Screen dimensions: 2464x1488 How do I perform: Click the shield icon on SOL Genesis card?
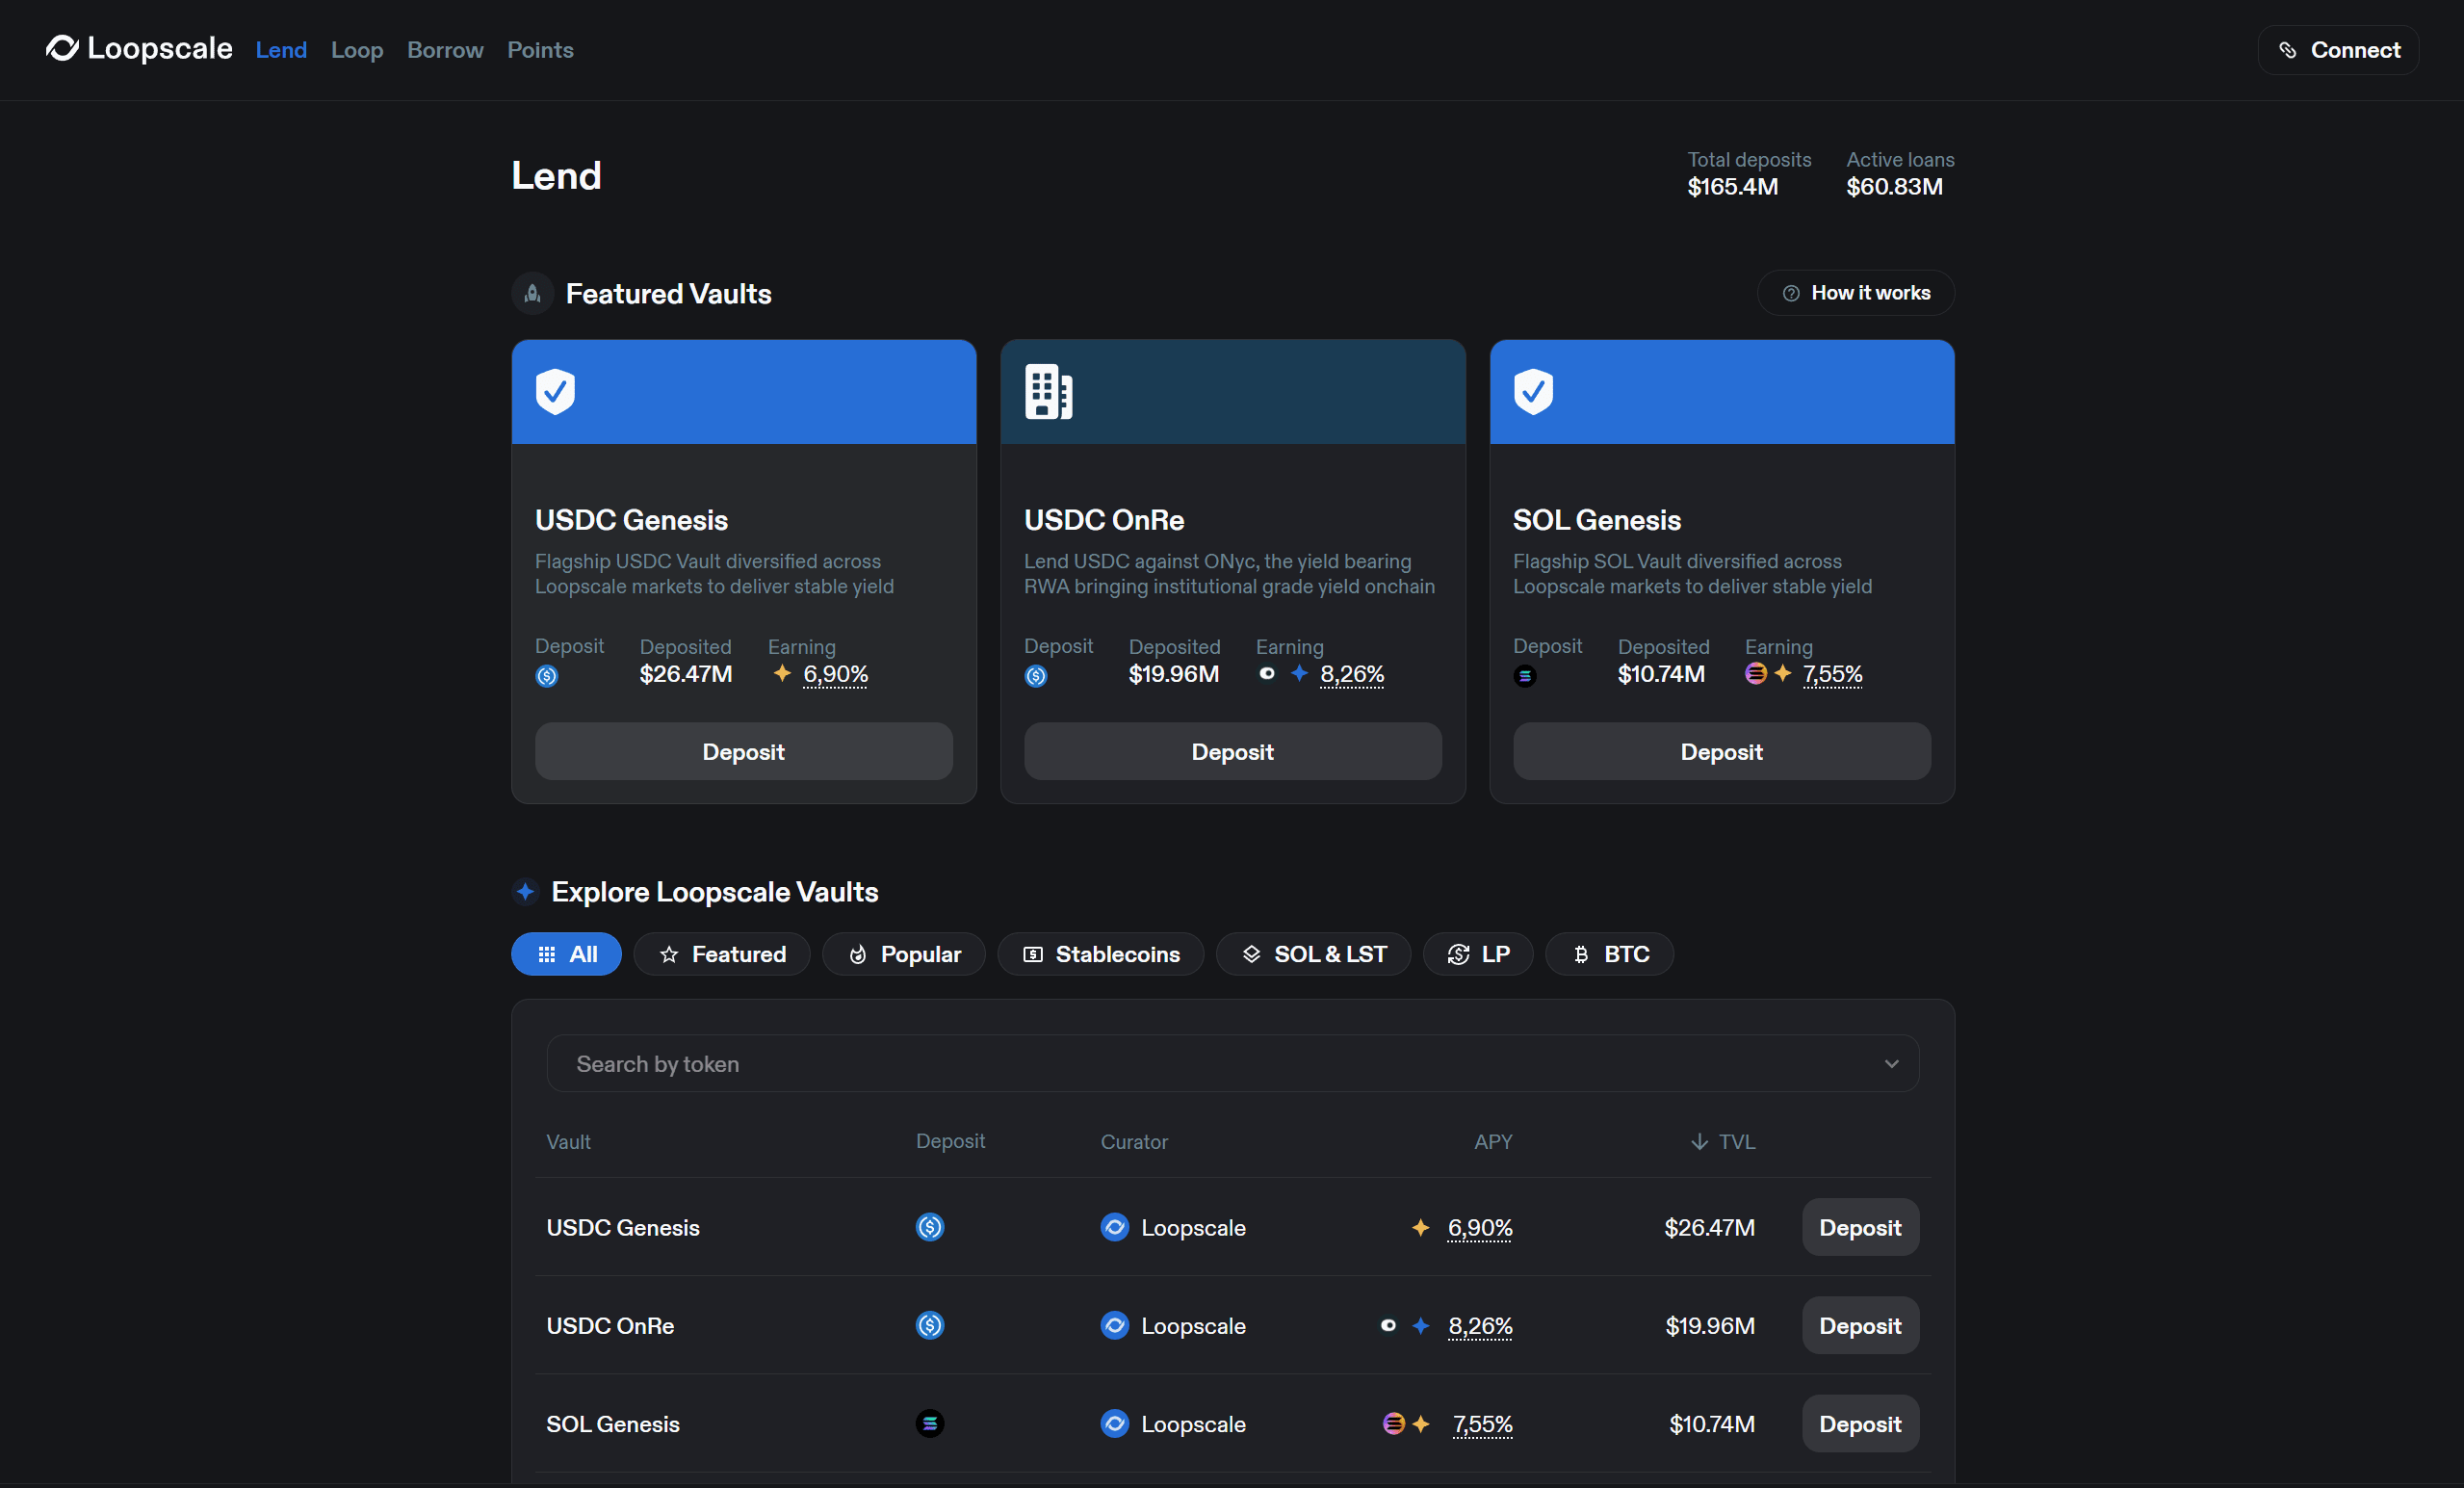coord(1533,391)
